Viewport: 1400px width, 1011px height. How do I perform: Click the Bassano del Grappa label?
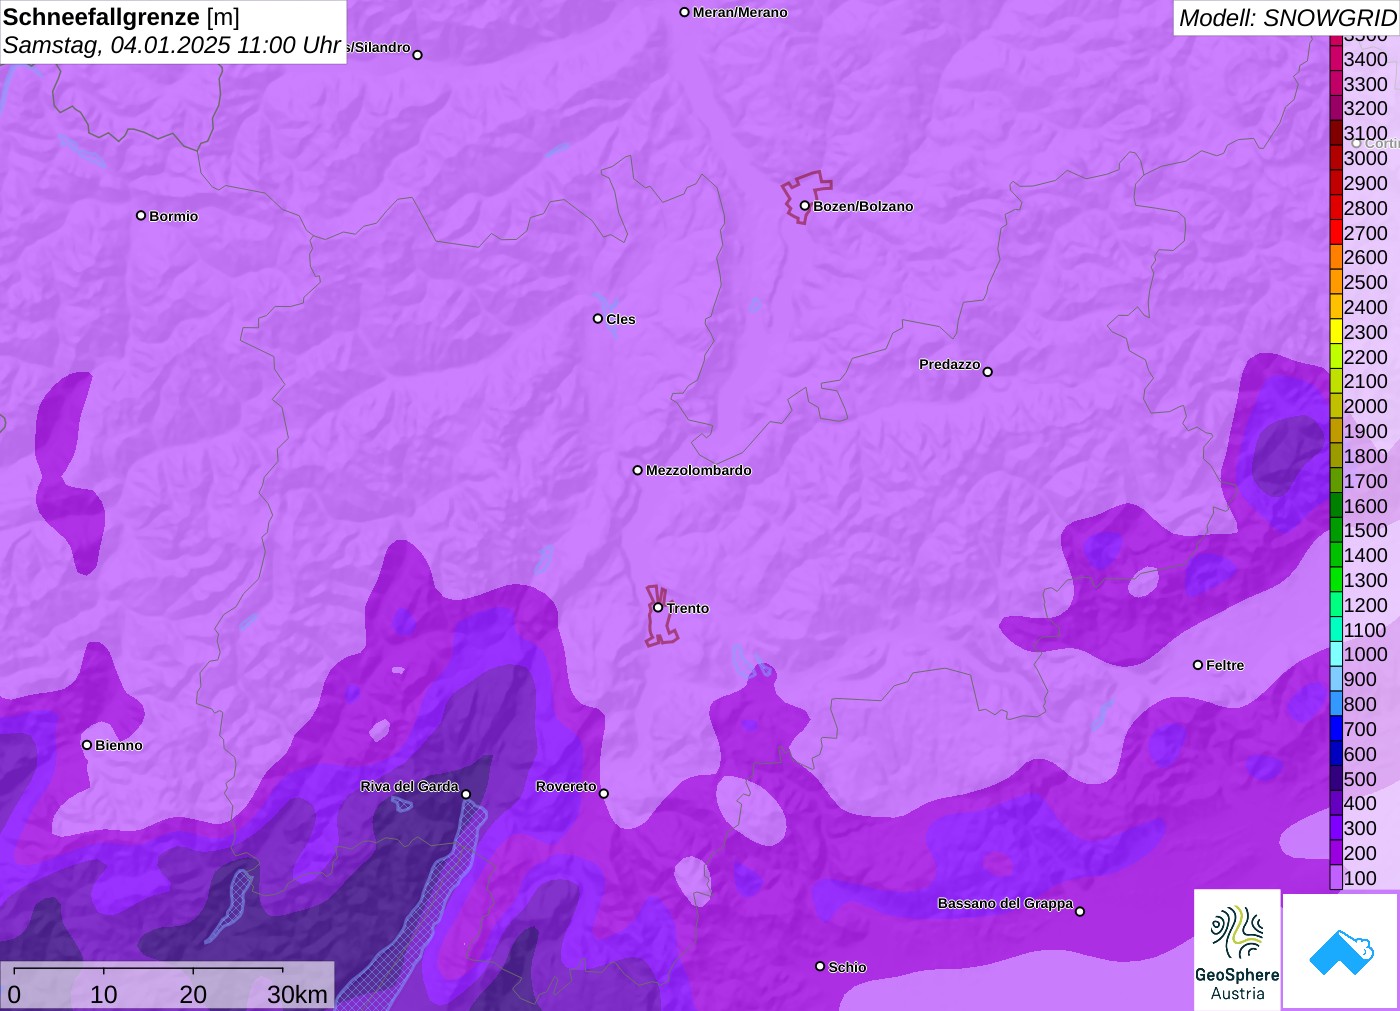click(1005, 903)
